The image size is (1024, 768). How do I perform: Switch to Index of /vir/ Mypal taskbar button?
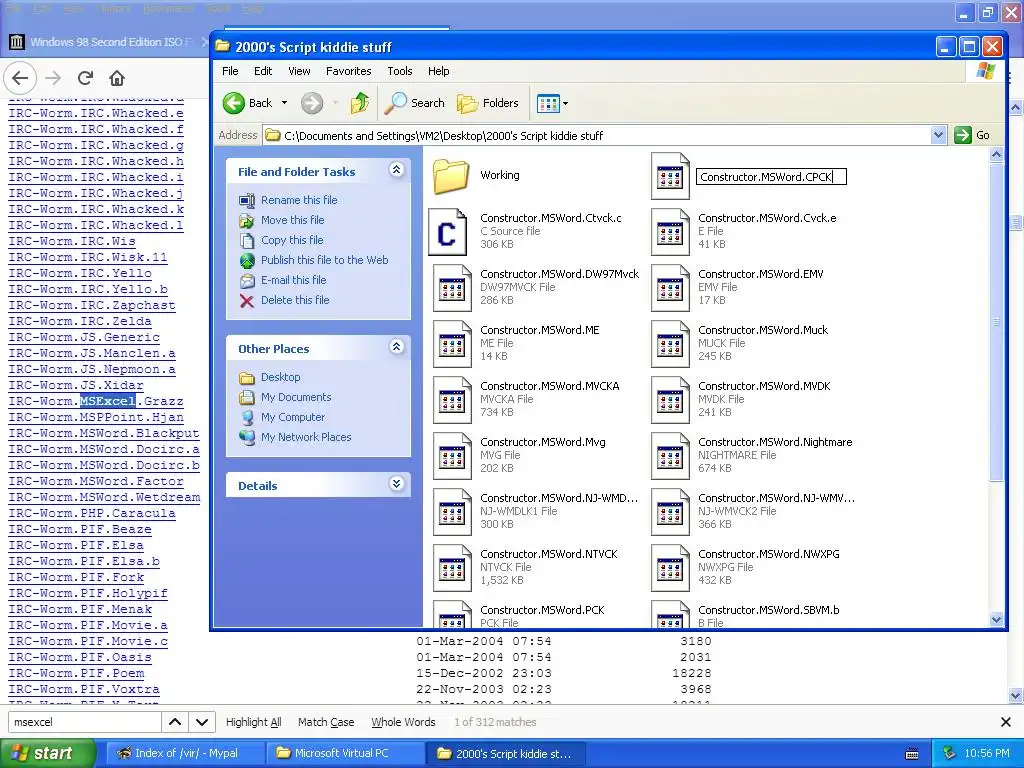[x=185, y=753]
